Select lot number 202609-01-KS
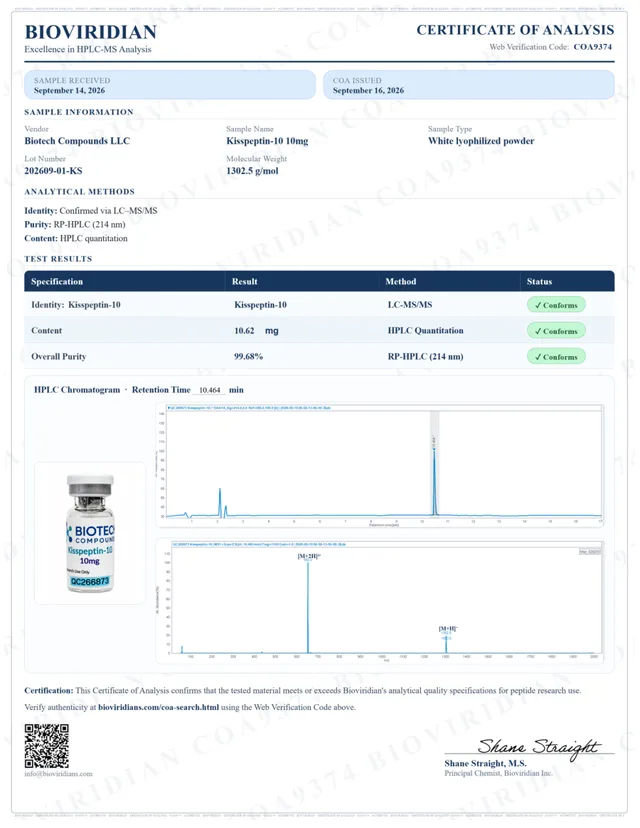The width and height of the screenshot is (640, 828). 53,171
